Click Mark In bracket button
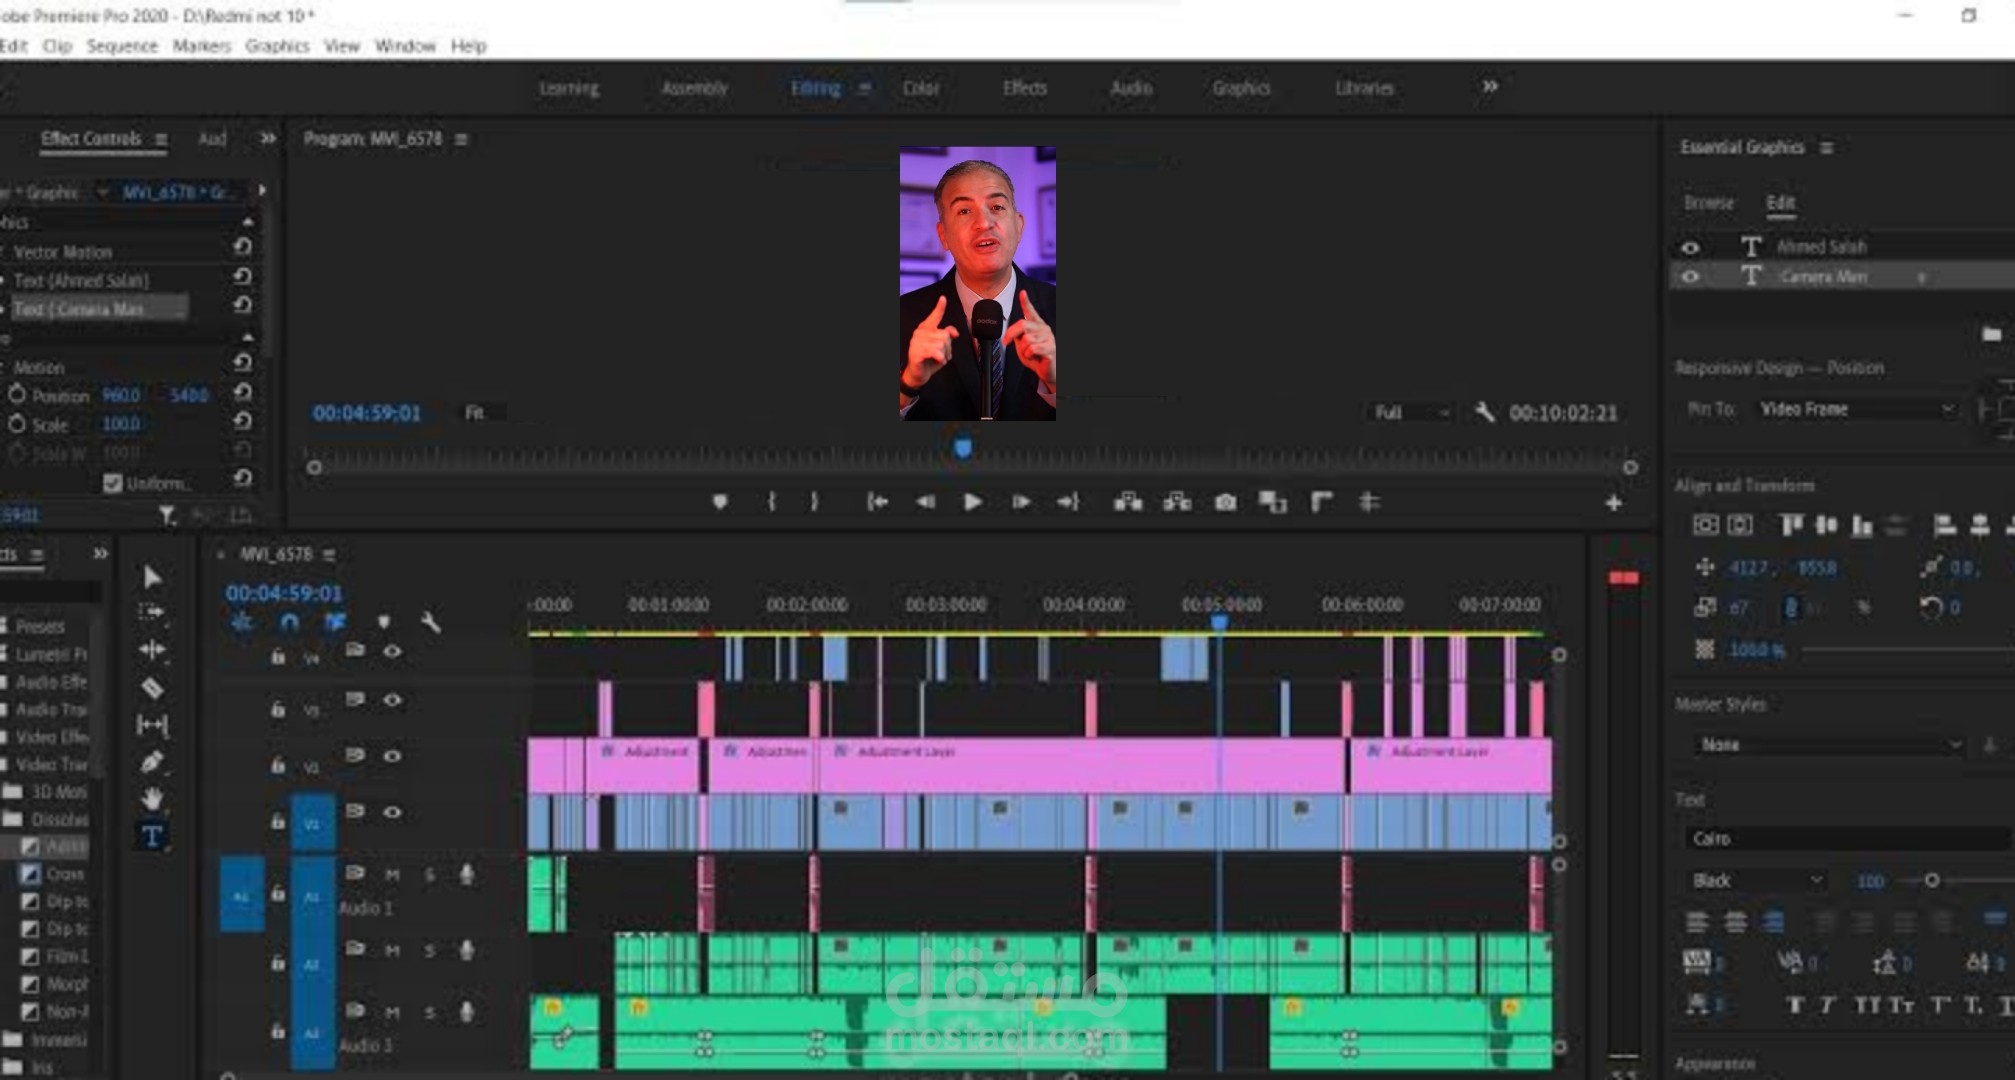2015x1080 pixels. [771, 502]
